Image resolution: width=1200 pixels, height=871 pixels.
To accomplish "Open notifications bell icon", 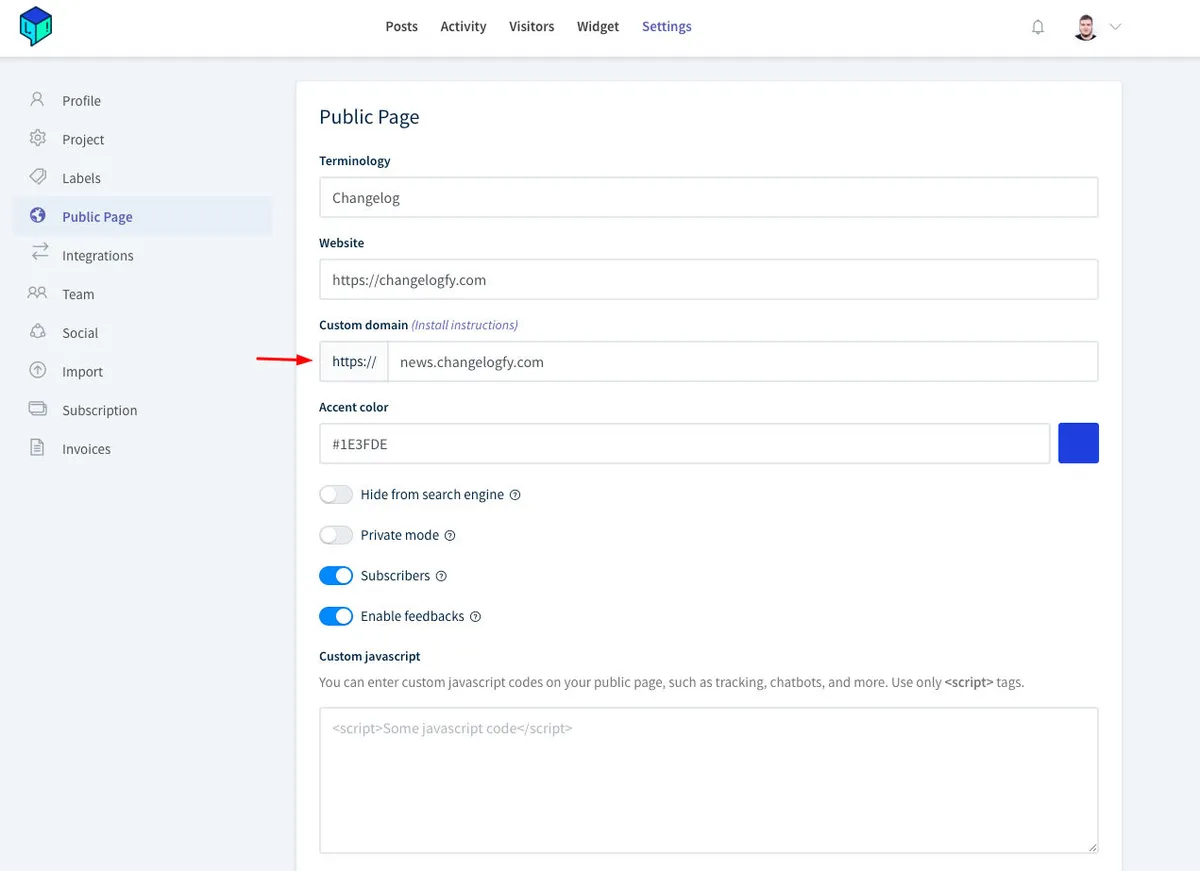I will 1038,27.
